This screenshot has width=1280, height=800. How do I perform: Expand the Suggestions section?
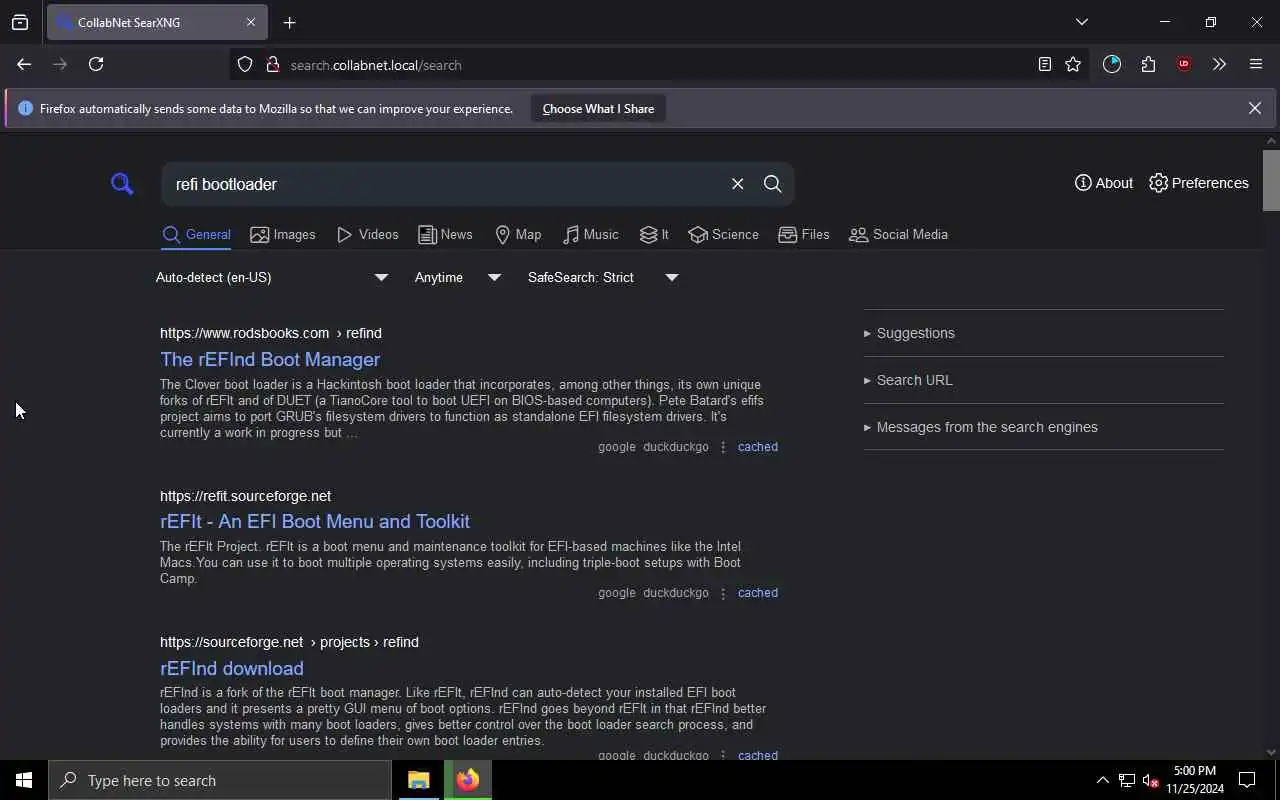point(1043,333)
